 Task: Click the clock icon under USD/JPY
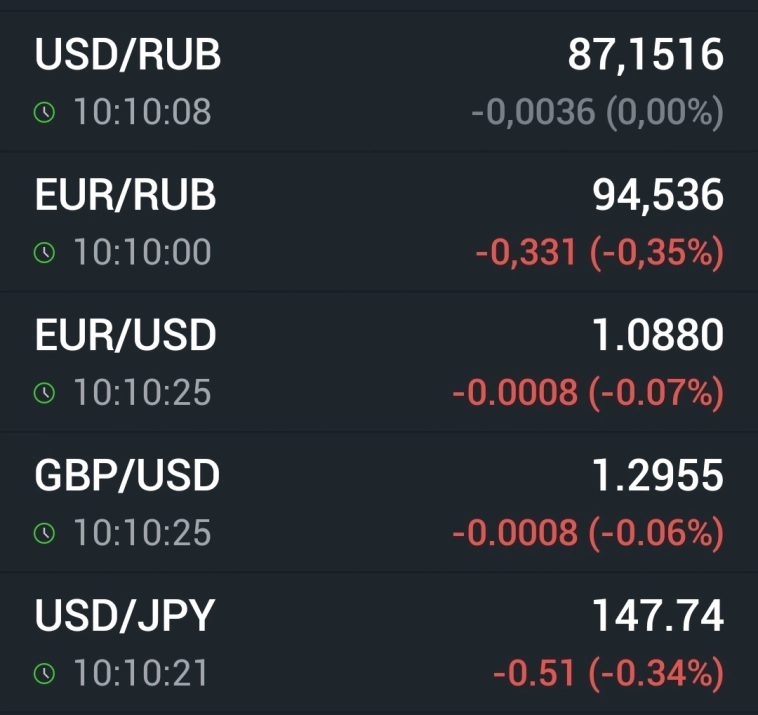[44, 674]
